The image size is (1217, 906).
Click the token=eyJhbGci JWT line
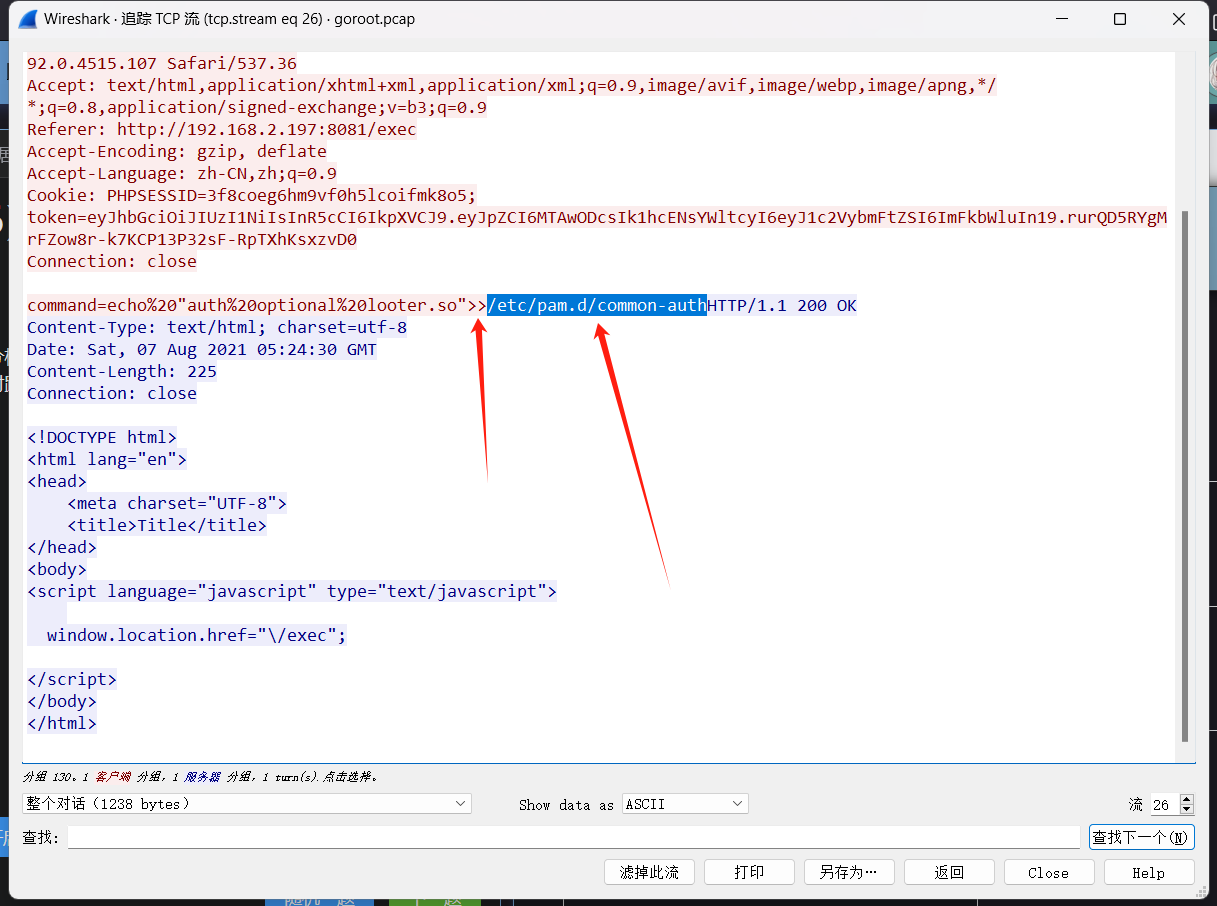point(596,217)
